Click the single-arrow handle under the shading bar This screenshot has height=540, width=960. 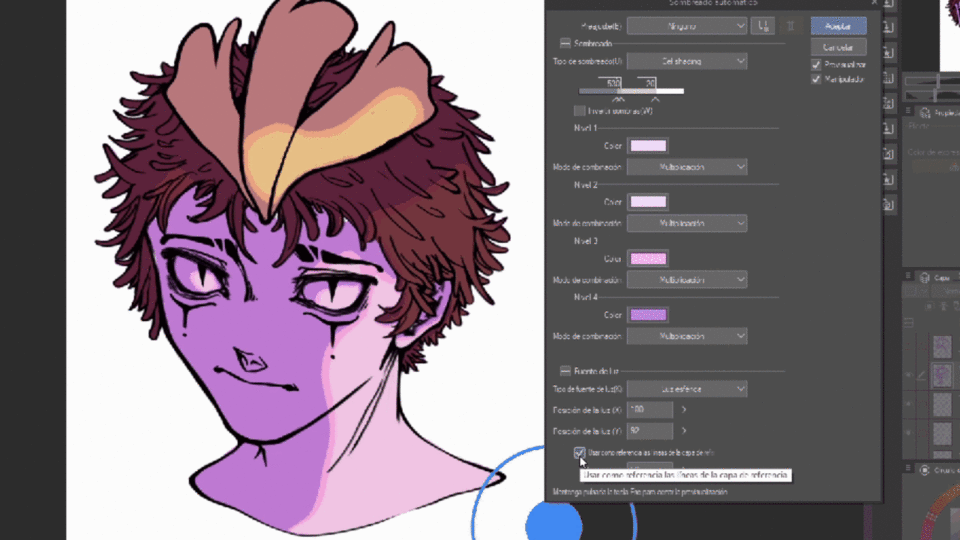click(x=655, y=99)
